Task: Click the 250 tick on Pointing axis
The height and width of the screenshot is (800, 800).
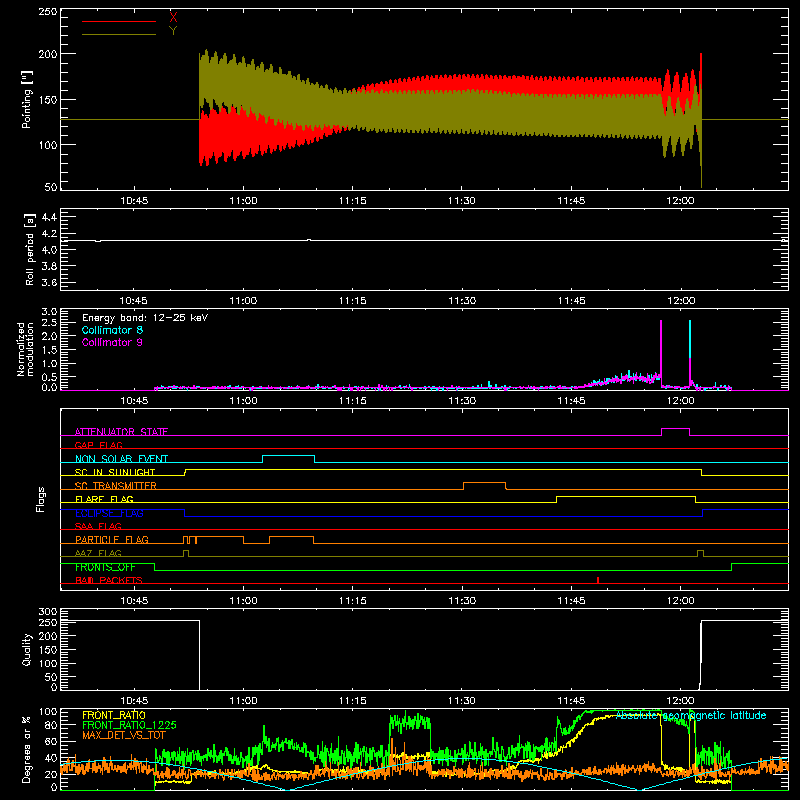Action: click(x=48, y=11)
